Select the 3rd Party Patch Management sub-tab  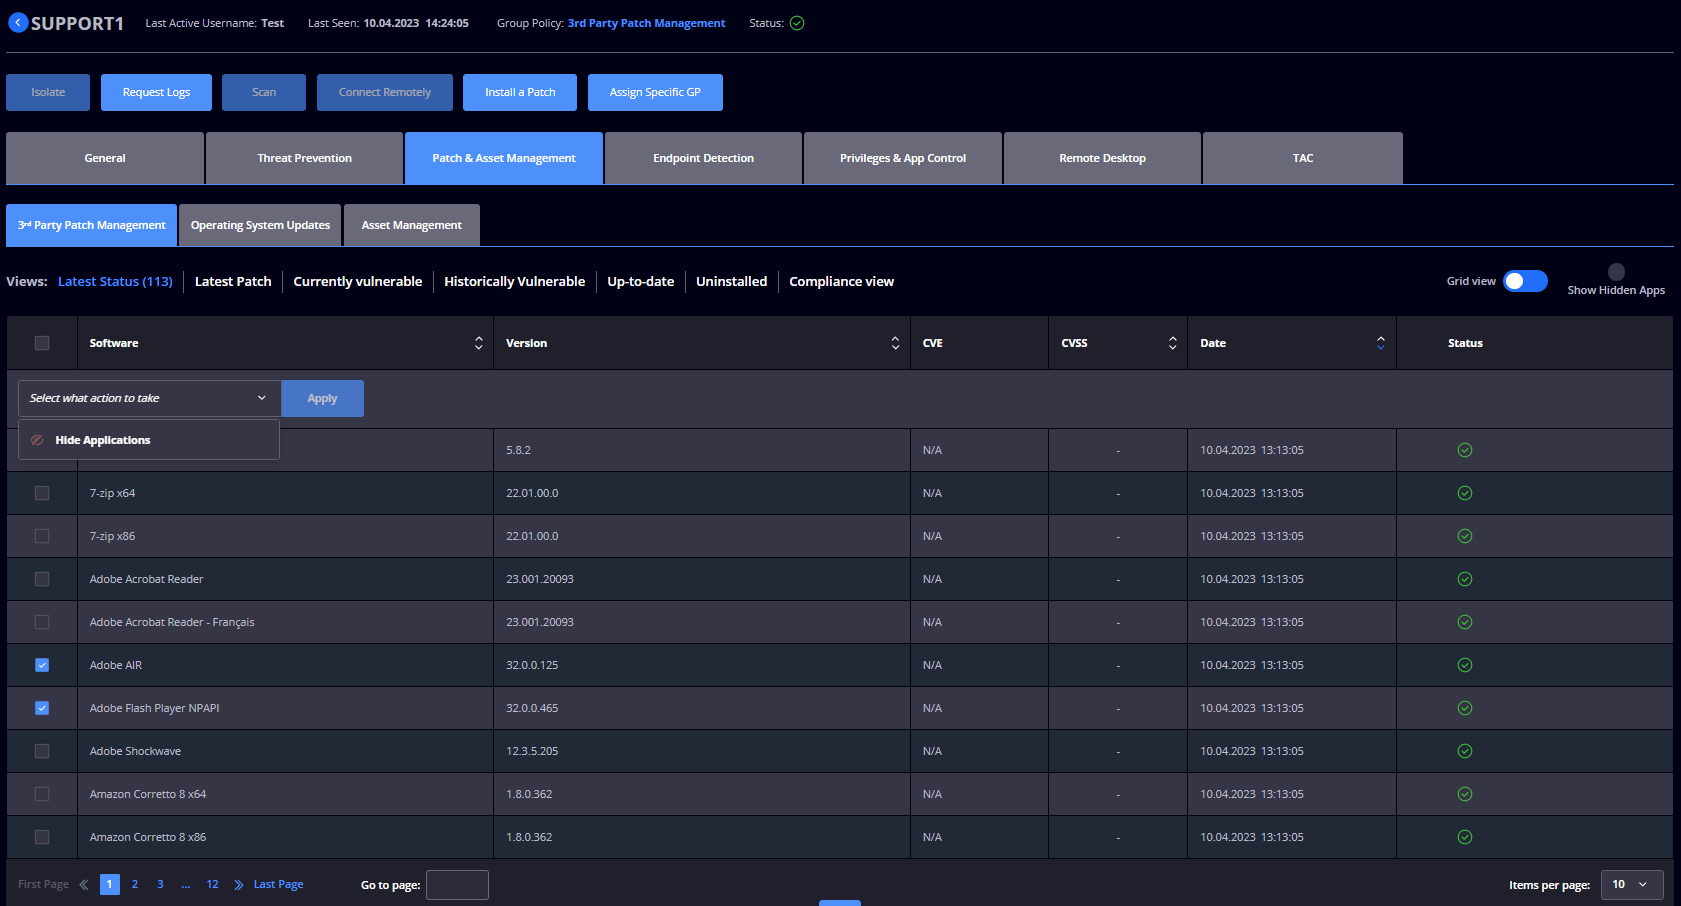click(x=92, y=225)
